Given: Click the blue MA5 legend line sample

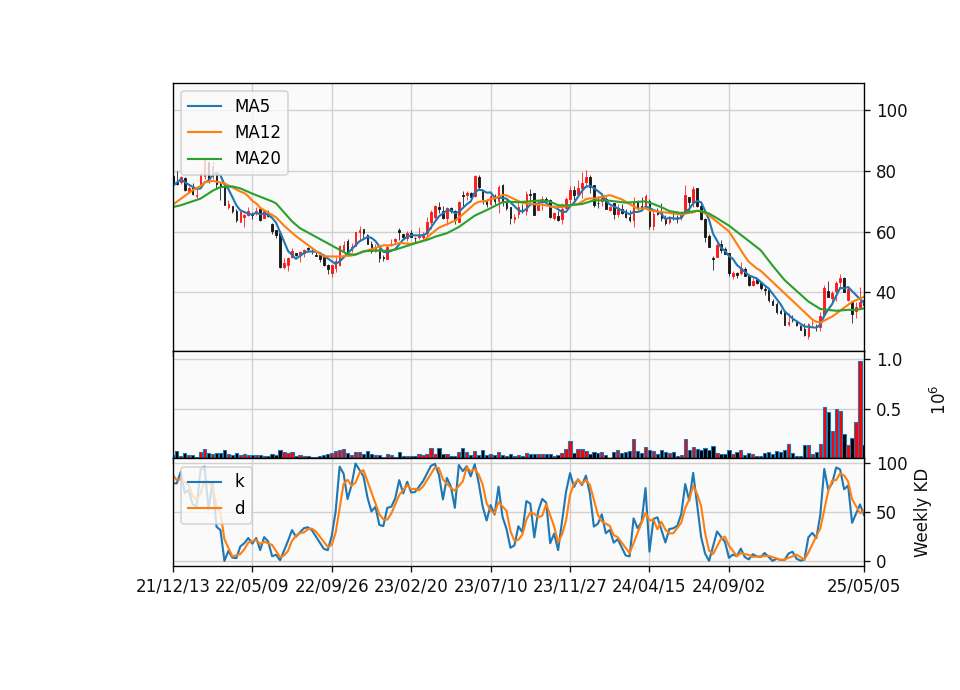Looking at the screenshot, I should (x=204, y=106).
